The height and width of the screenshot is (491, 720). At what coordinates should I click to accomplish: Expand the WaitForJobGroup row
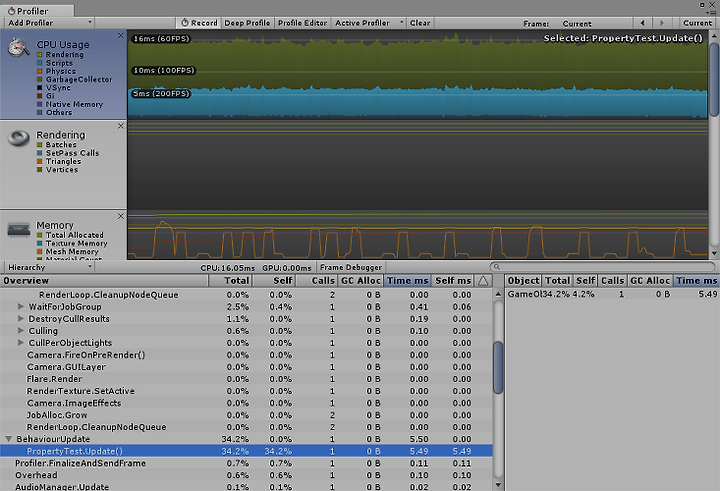(21, 306)
